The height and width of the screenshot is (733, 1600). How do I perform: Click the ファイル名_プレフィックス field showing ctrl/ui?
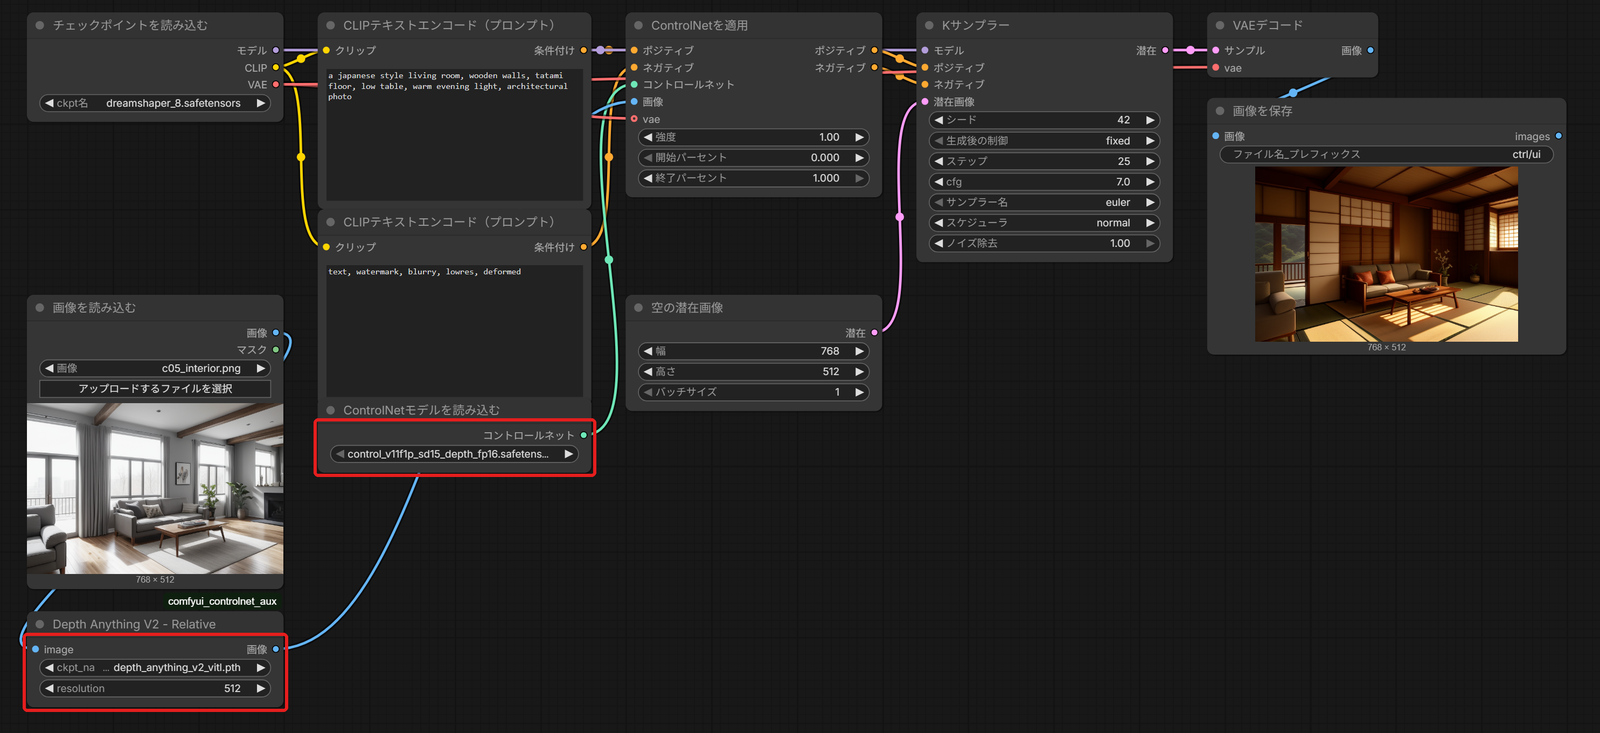(x=1386, y=154)
